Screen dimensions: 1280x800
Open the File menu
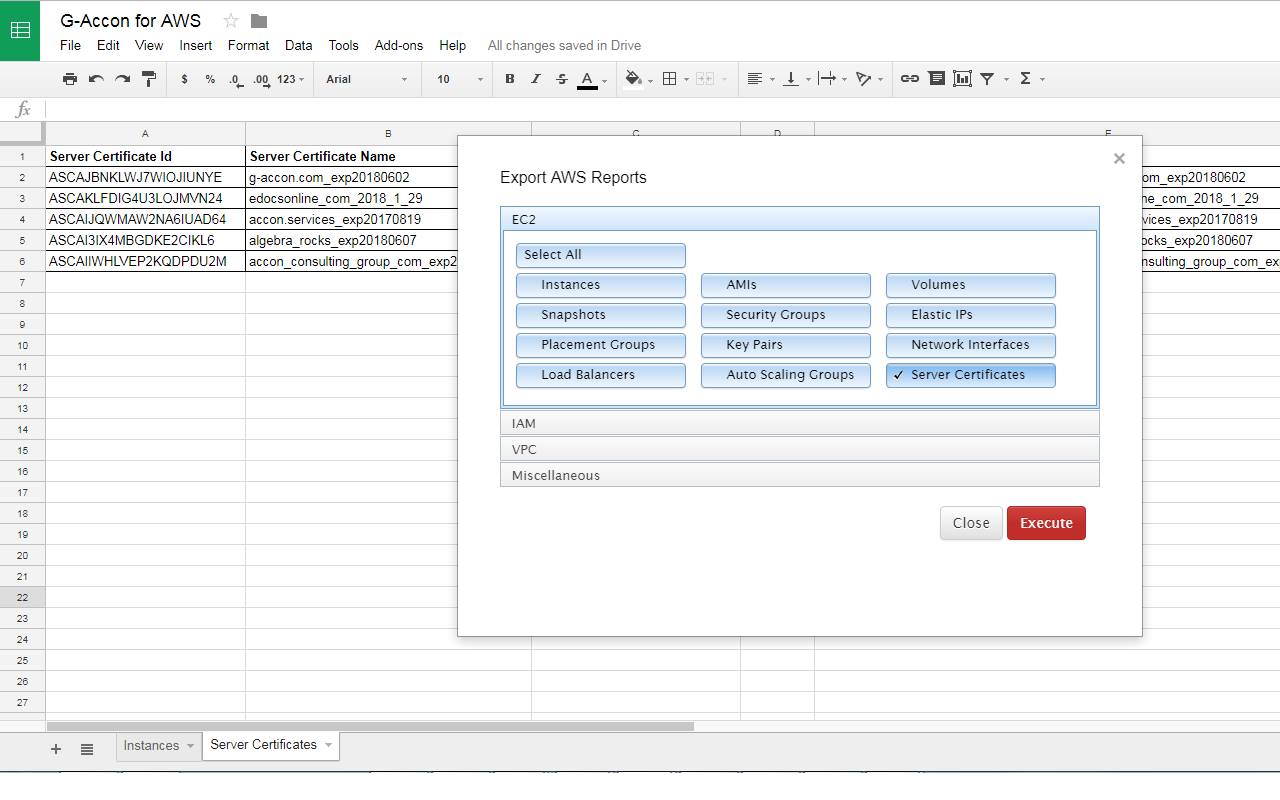[70, 45]
